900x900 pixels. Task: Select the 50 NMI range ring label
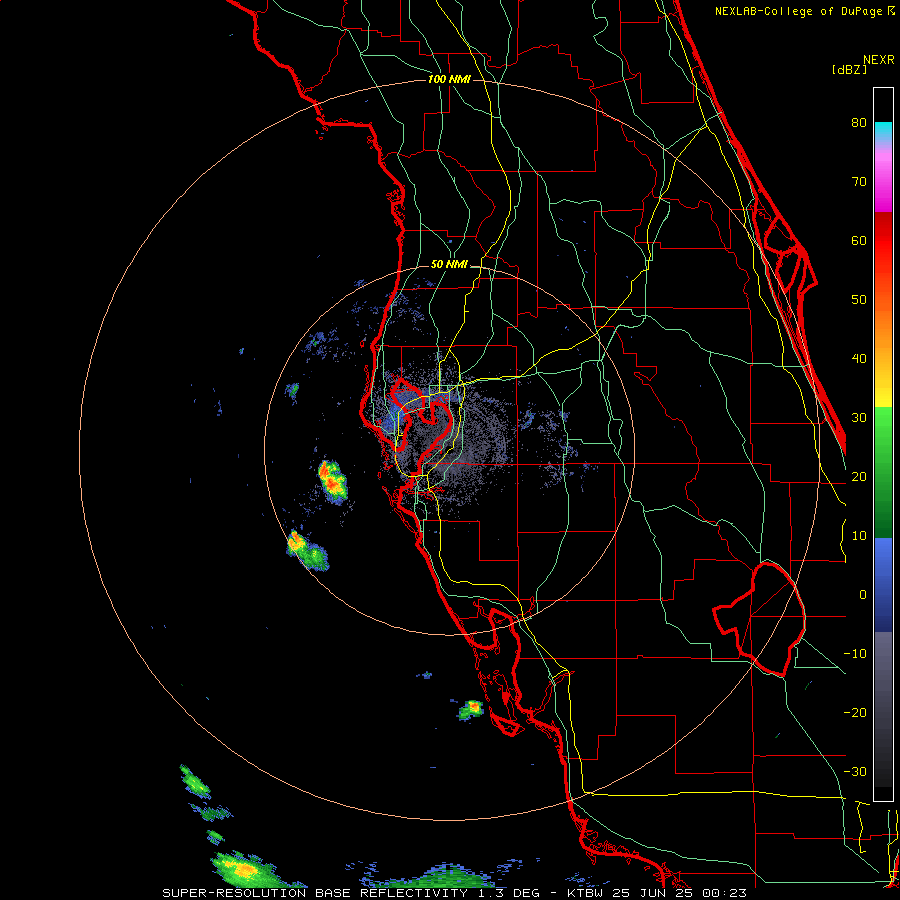(x=449, y=265)
